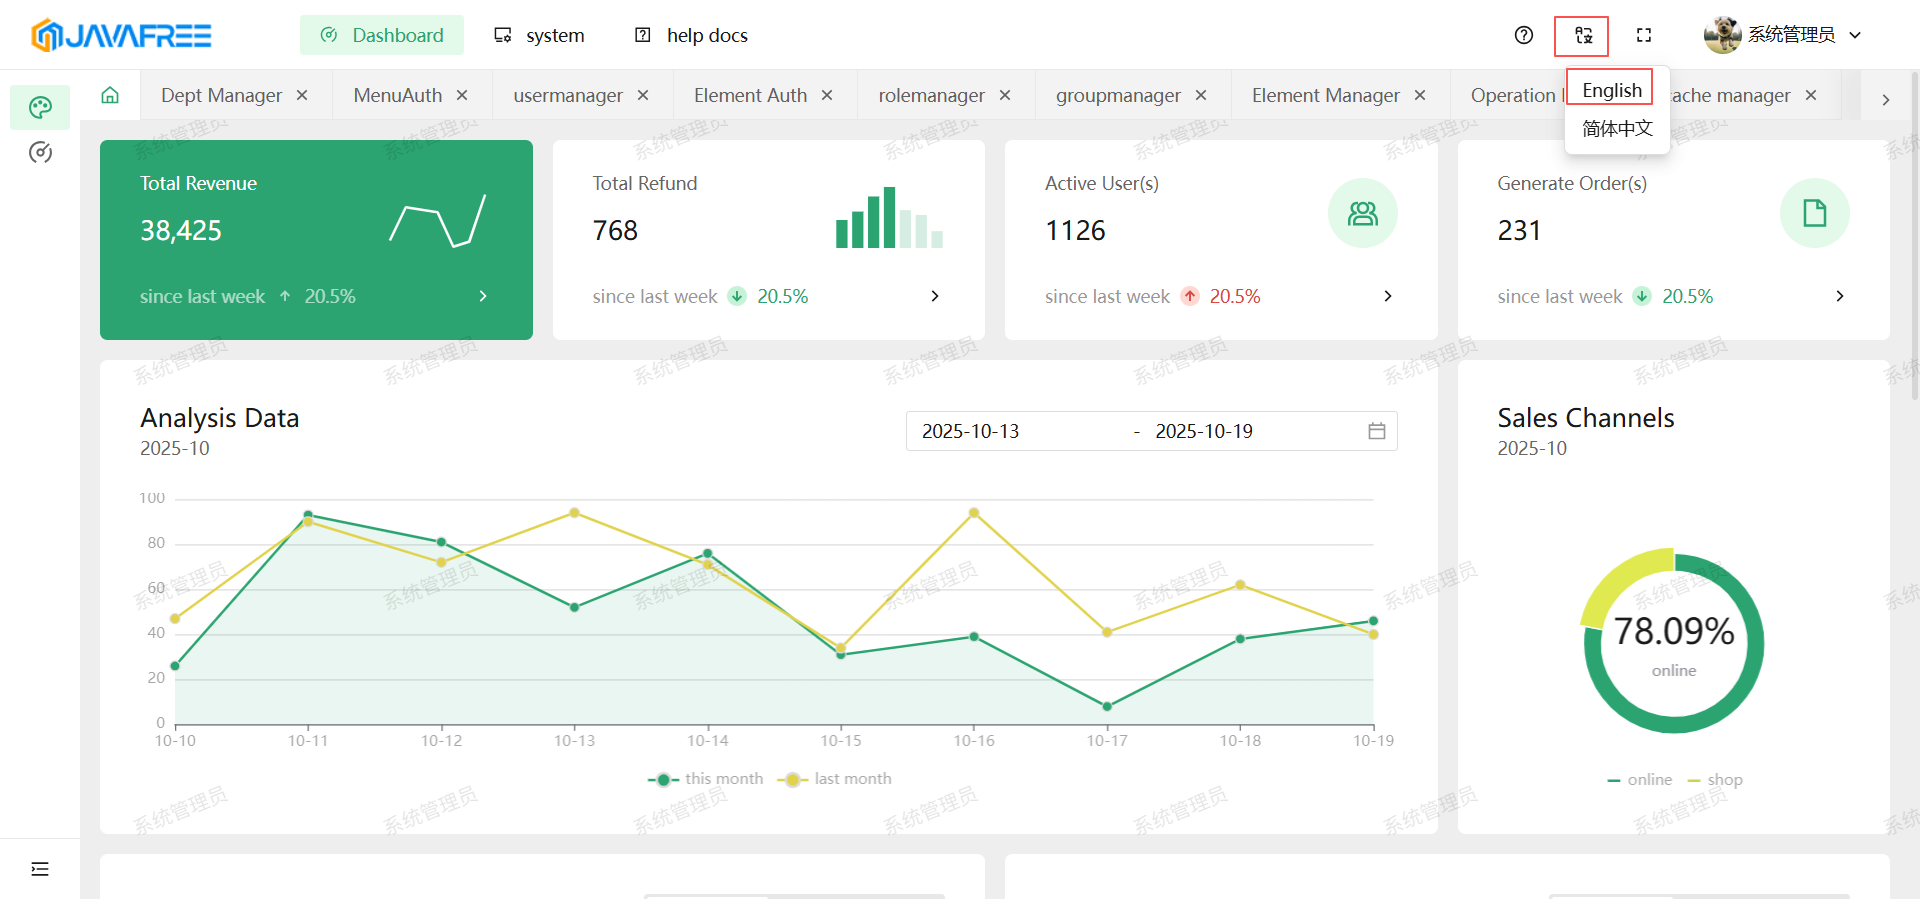Toggle 'last month' legend series
Image resolution: width=1920 pixels, height=899 pixels.
(835, 779)
